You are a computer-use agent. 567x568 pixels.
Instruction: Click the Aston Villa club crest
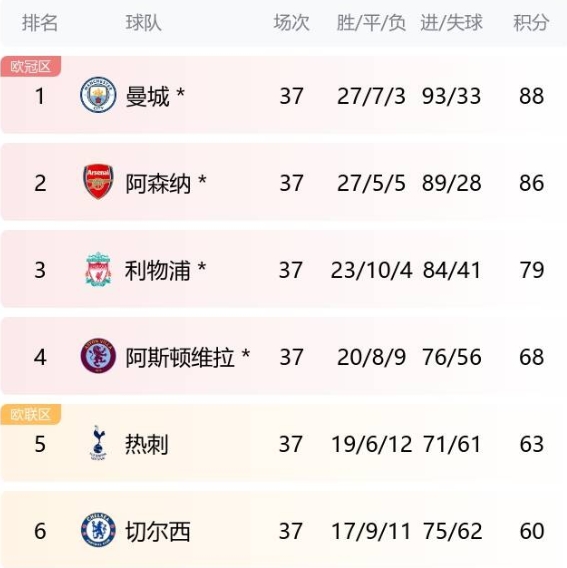click(98, 356)
